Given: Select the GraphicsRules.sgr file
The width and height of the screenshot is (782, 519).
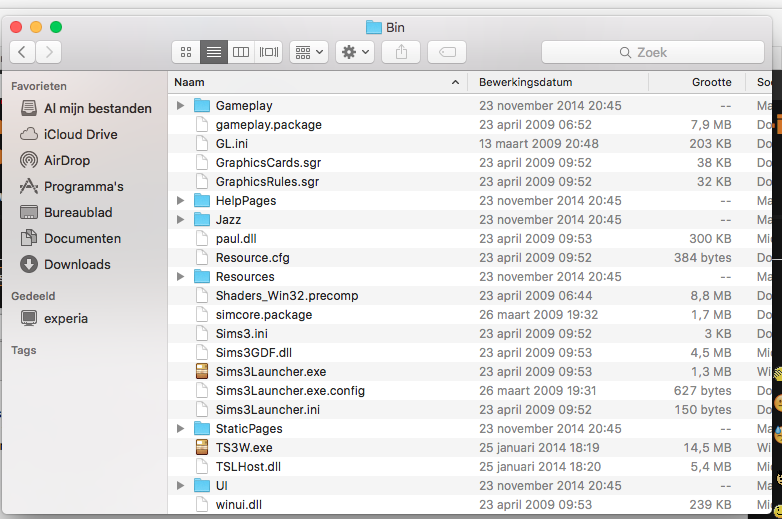Looking at the screenshot, I should pos(267,181).
